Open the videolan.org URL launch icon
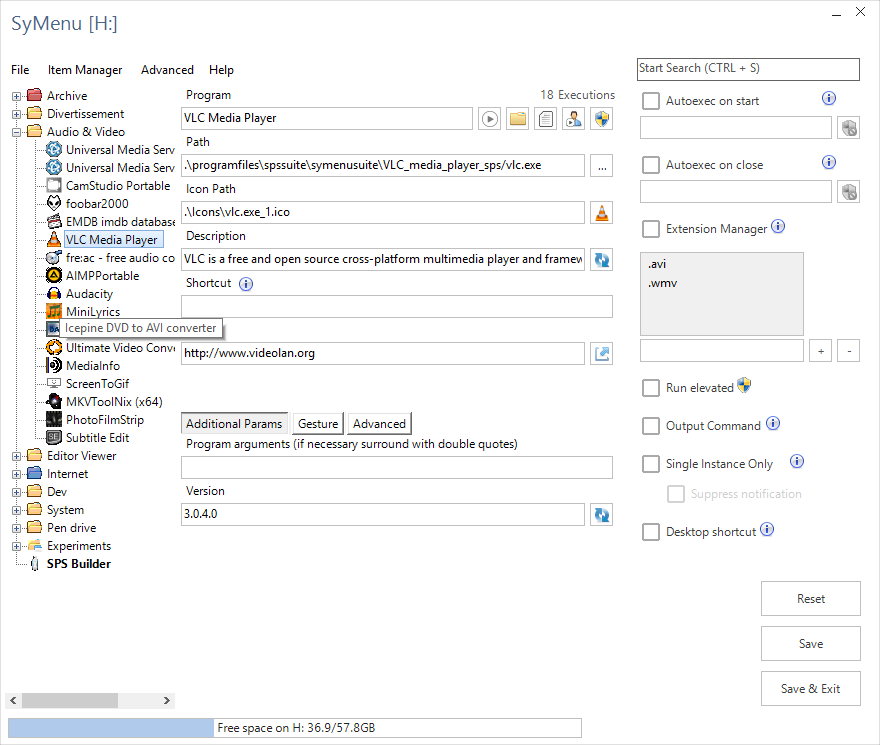This screenshot has height=745, width=880. 602,354
